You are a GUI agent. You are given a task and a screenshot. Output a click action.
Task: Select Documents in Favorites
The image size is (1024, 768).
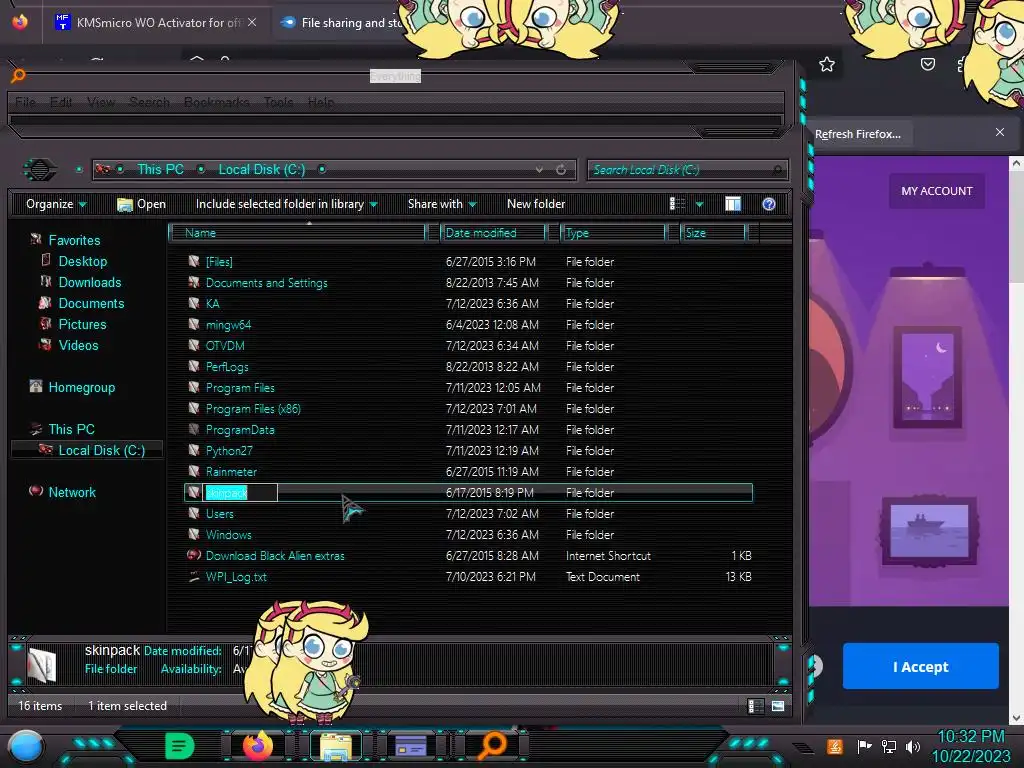tap(91, 303)
